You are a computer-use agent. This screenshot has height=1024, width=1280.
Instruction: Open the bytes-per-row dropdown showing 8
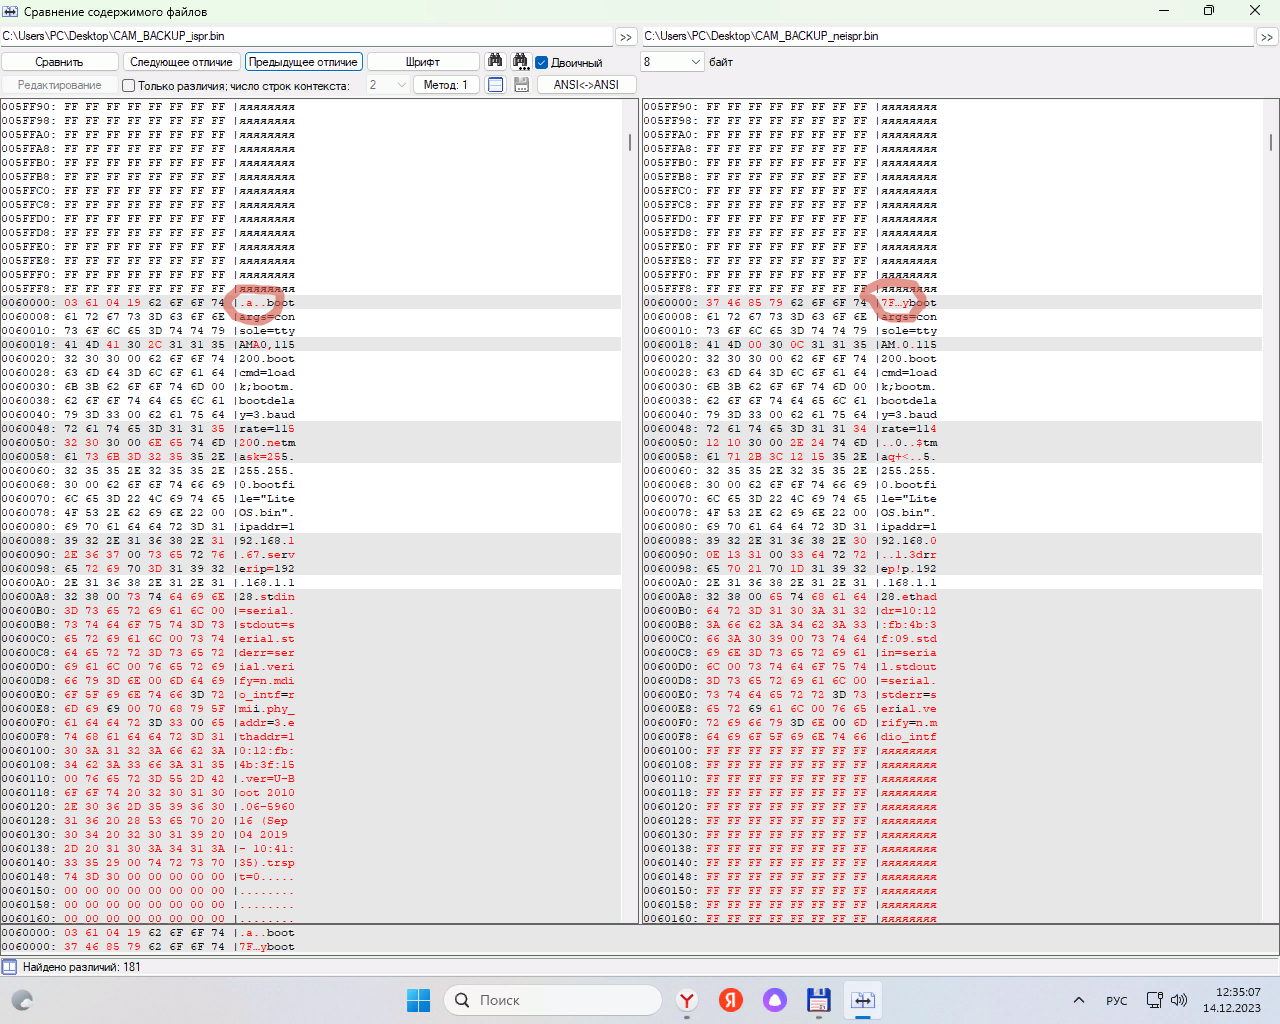point(673,62)
